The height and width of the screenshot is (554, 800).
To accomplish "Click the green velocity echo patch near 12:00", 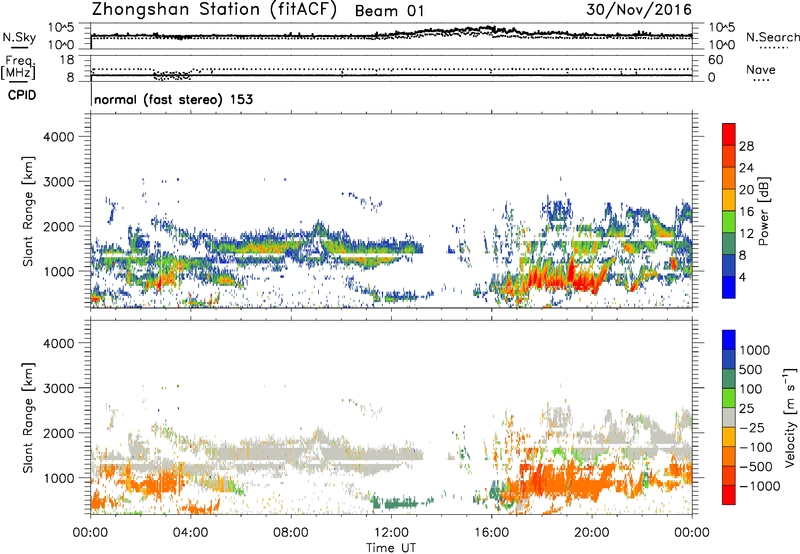I will tap(401, 503).
